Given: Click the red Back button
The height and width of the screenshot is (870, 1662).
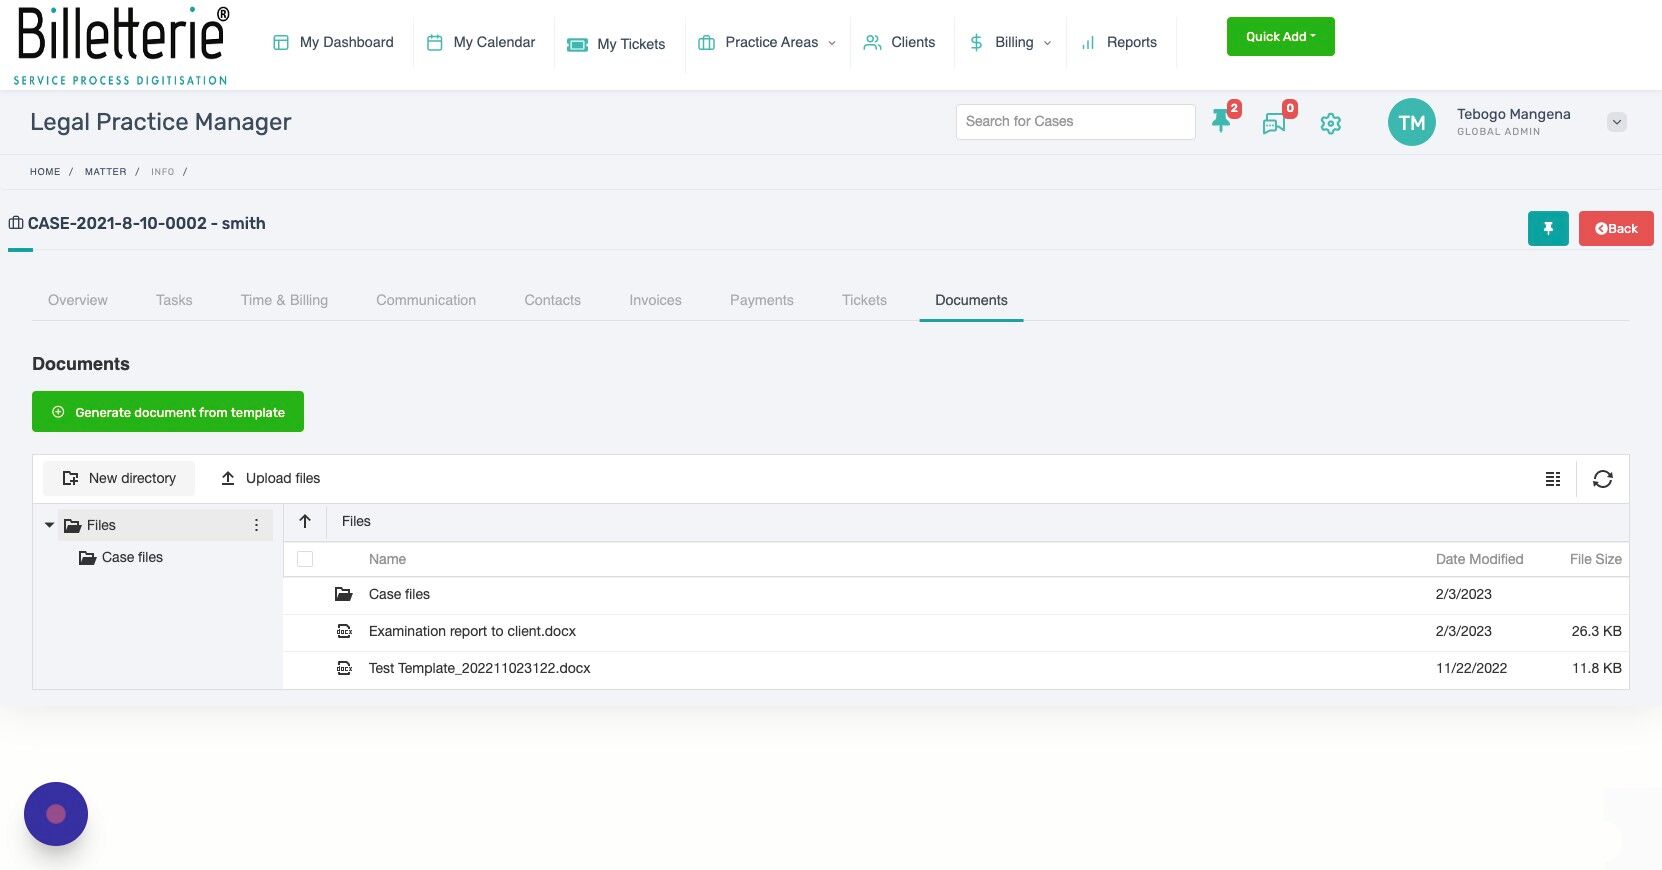Looking at the screenshot, I should [1616, 228].
